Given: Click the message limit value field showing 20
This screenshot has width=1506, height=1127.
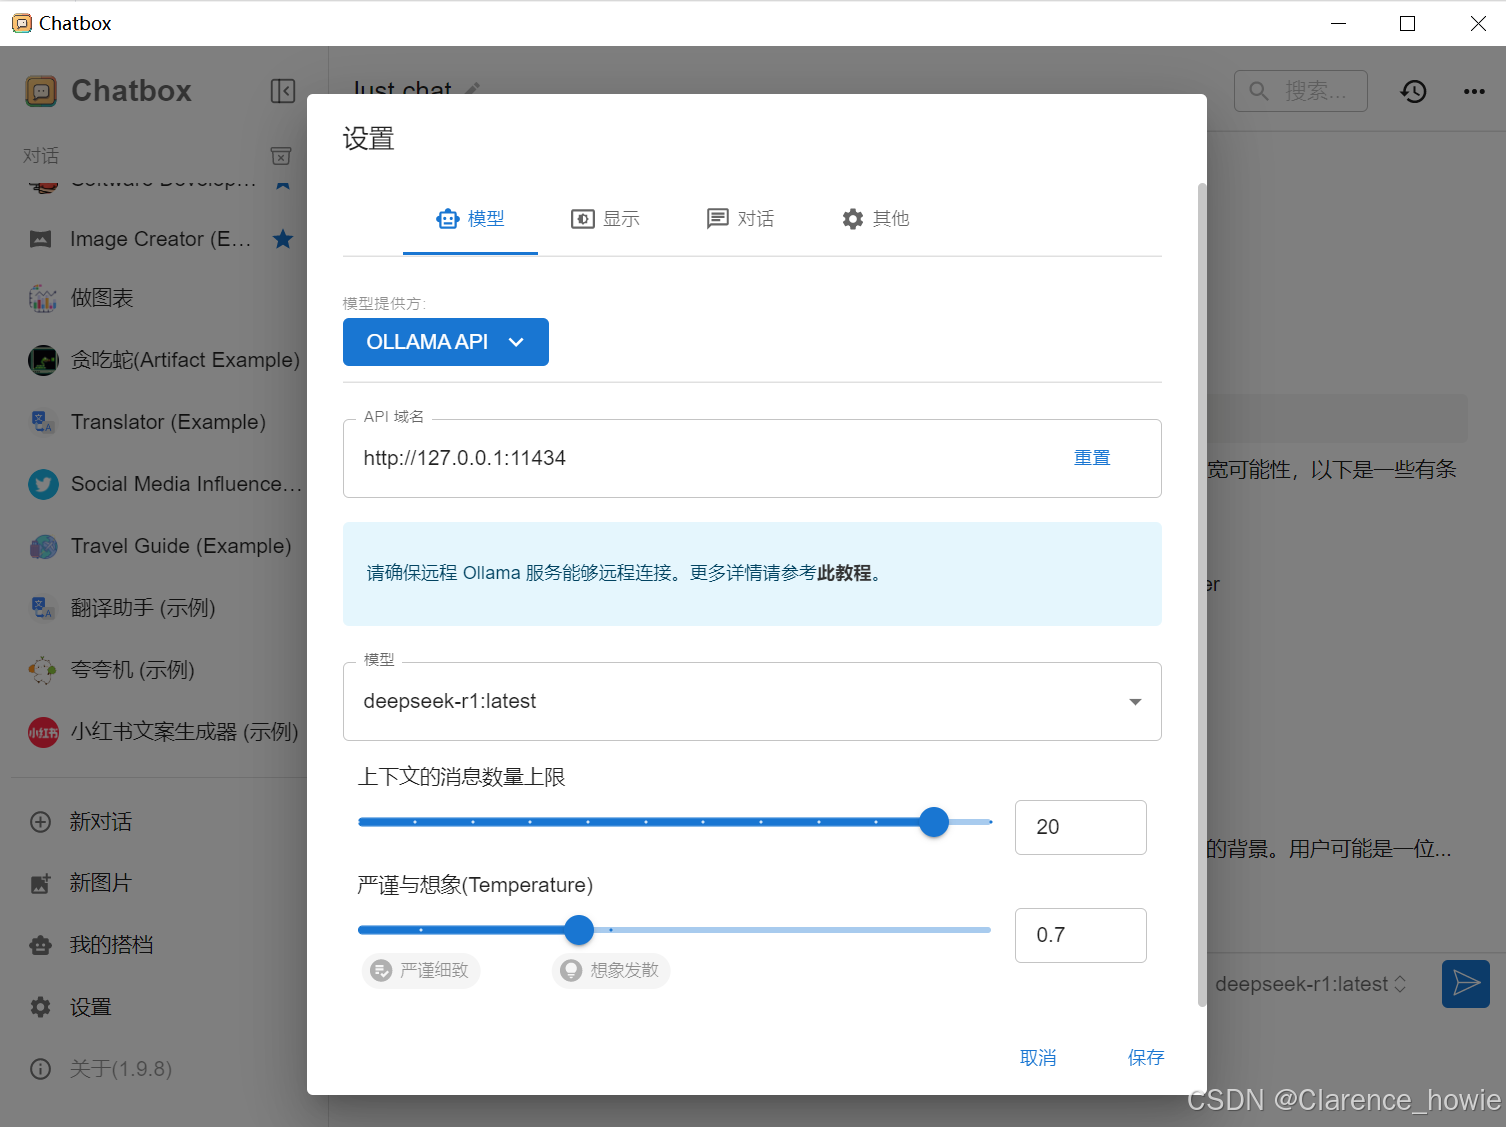Looking at the screenshot, I should 1080,827.
